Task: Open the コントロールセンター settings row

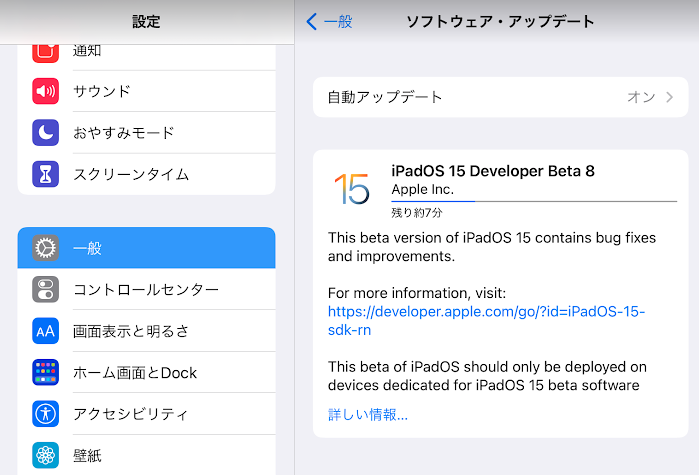Action: [x=146, y=289]
